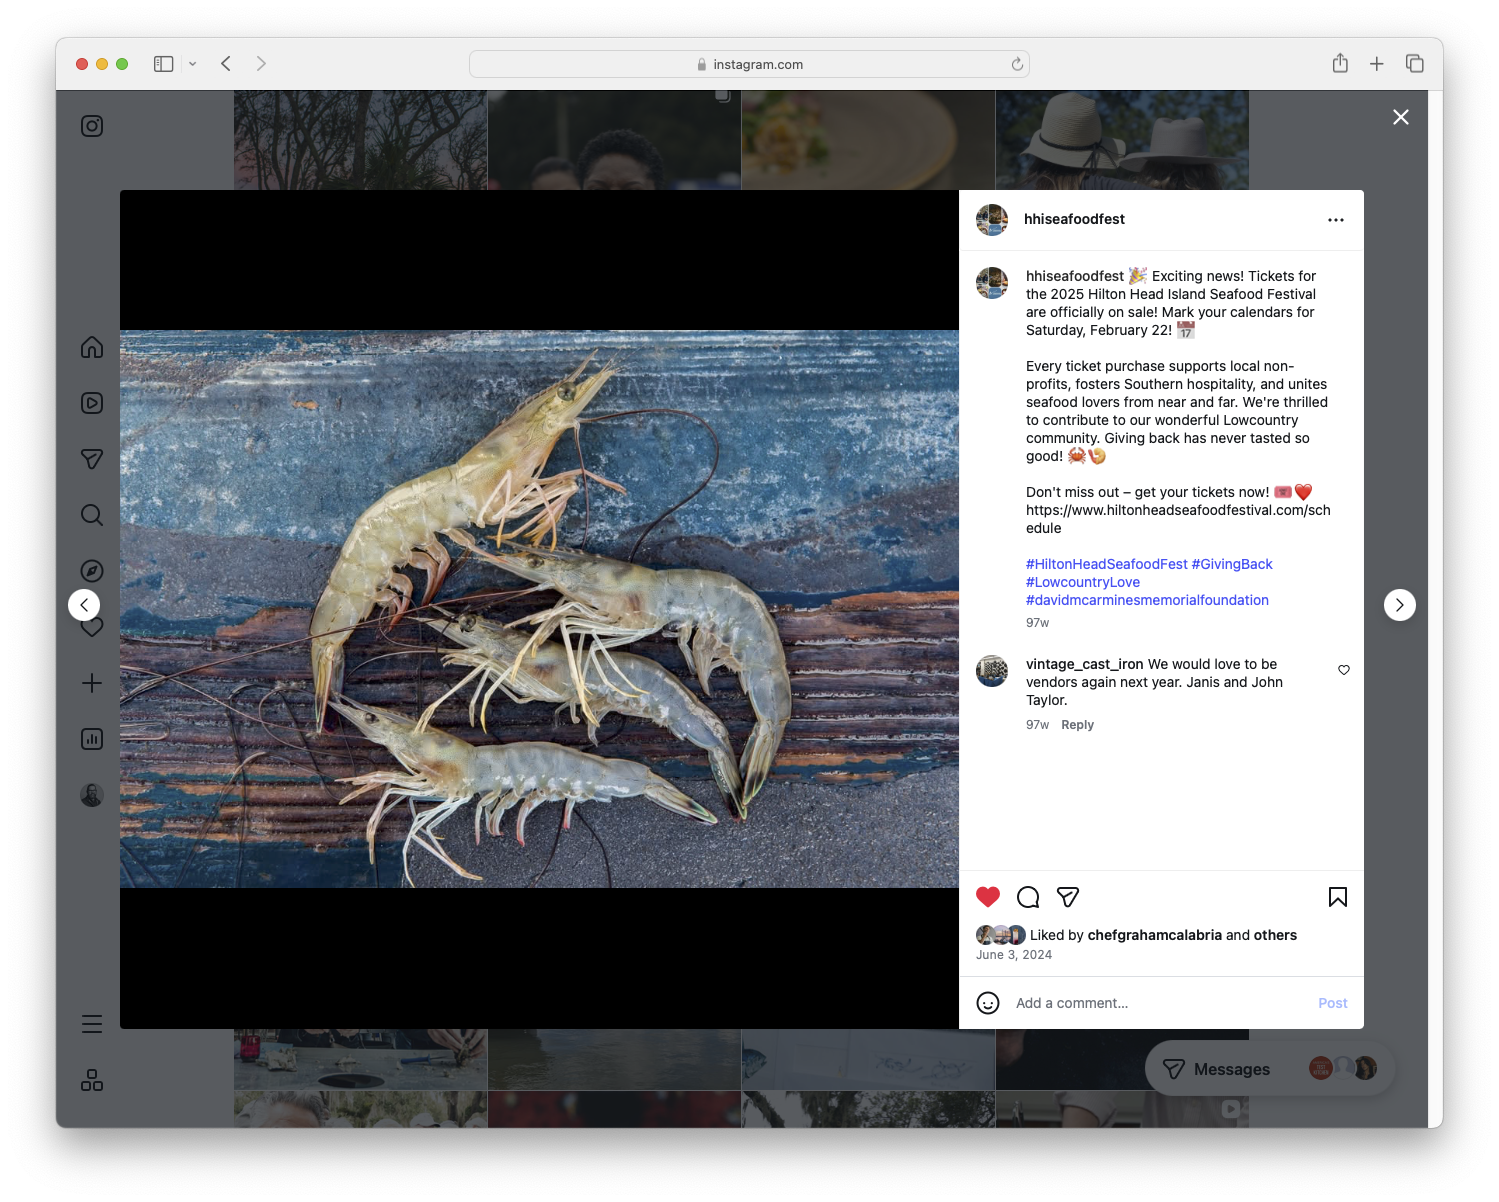Go to previous post with left arrow
Screen dimensions: 1499x1202
84,605
